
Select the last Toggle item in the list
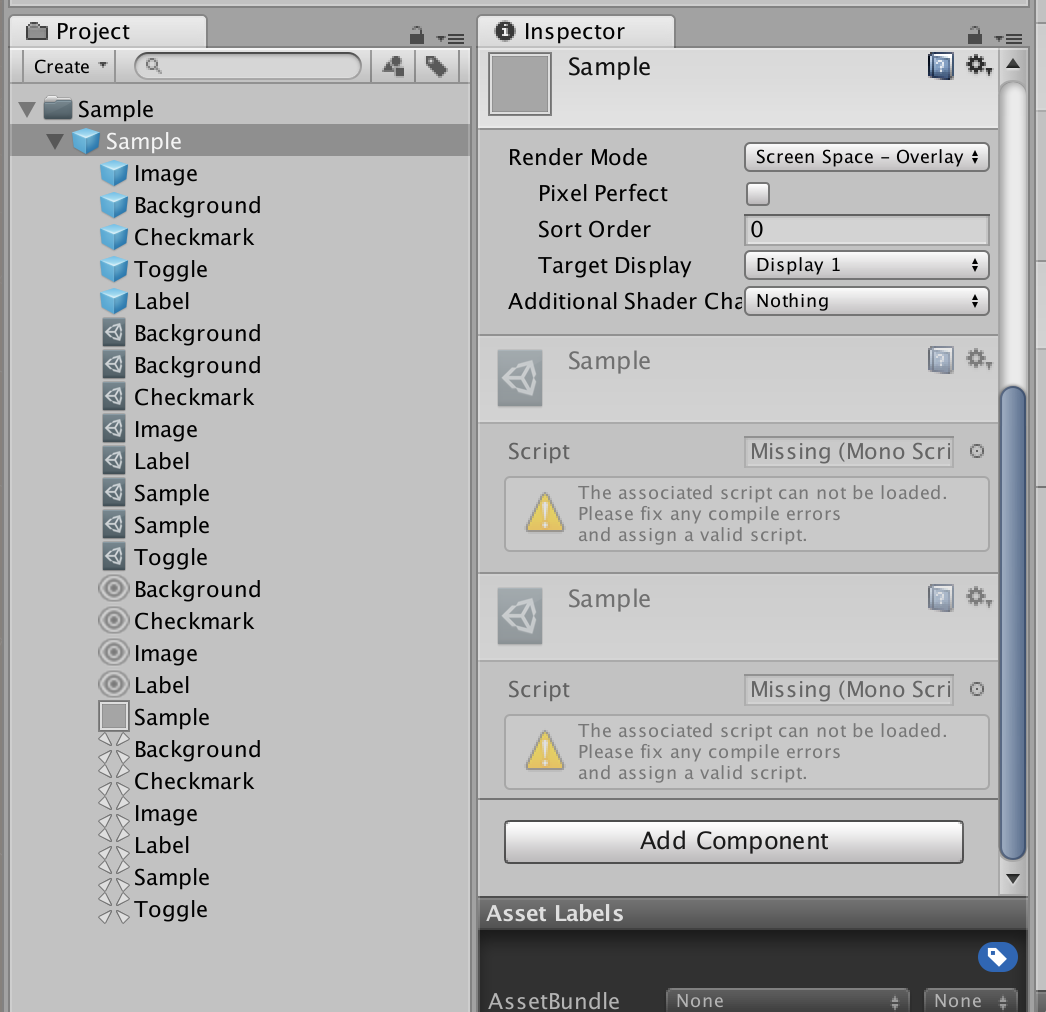[x=153, y=909]
